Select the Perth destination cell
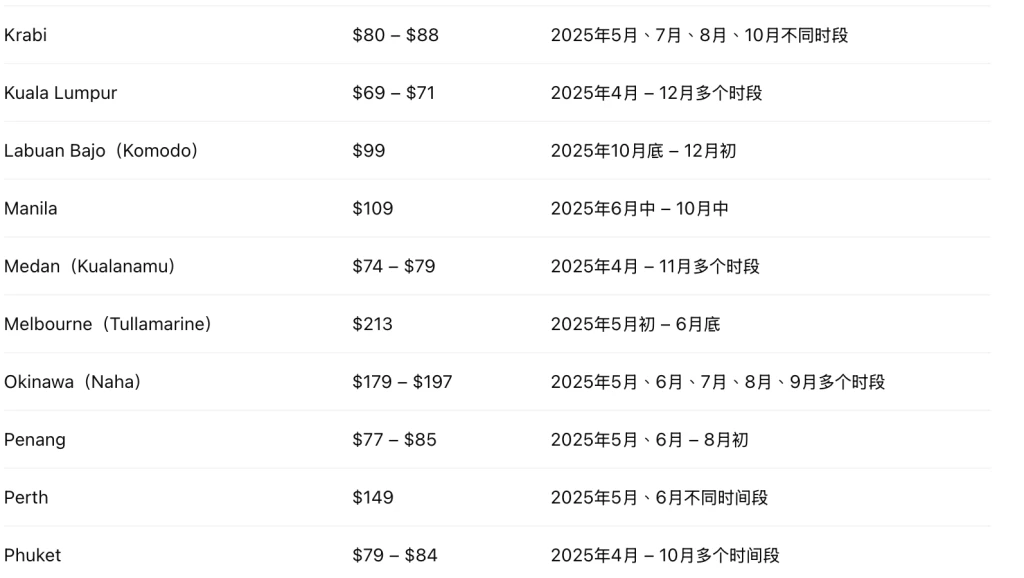Image resolution: width=1024 pixels, height=578 pixels. 26,498
